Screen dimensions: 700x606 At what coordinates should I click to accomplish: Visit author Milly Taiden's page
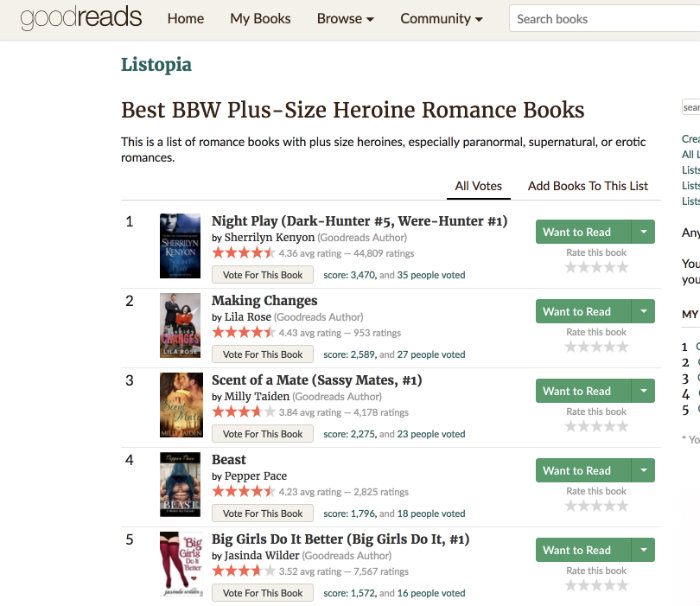[x=257, y=397]
